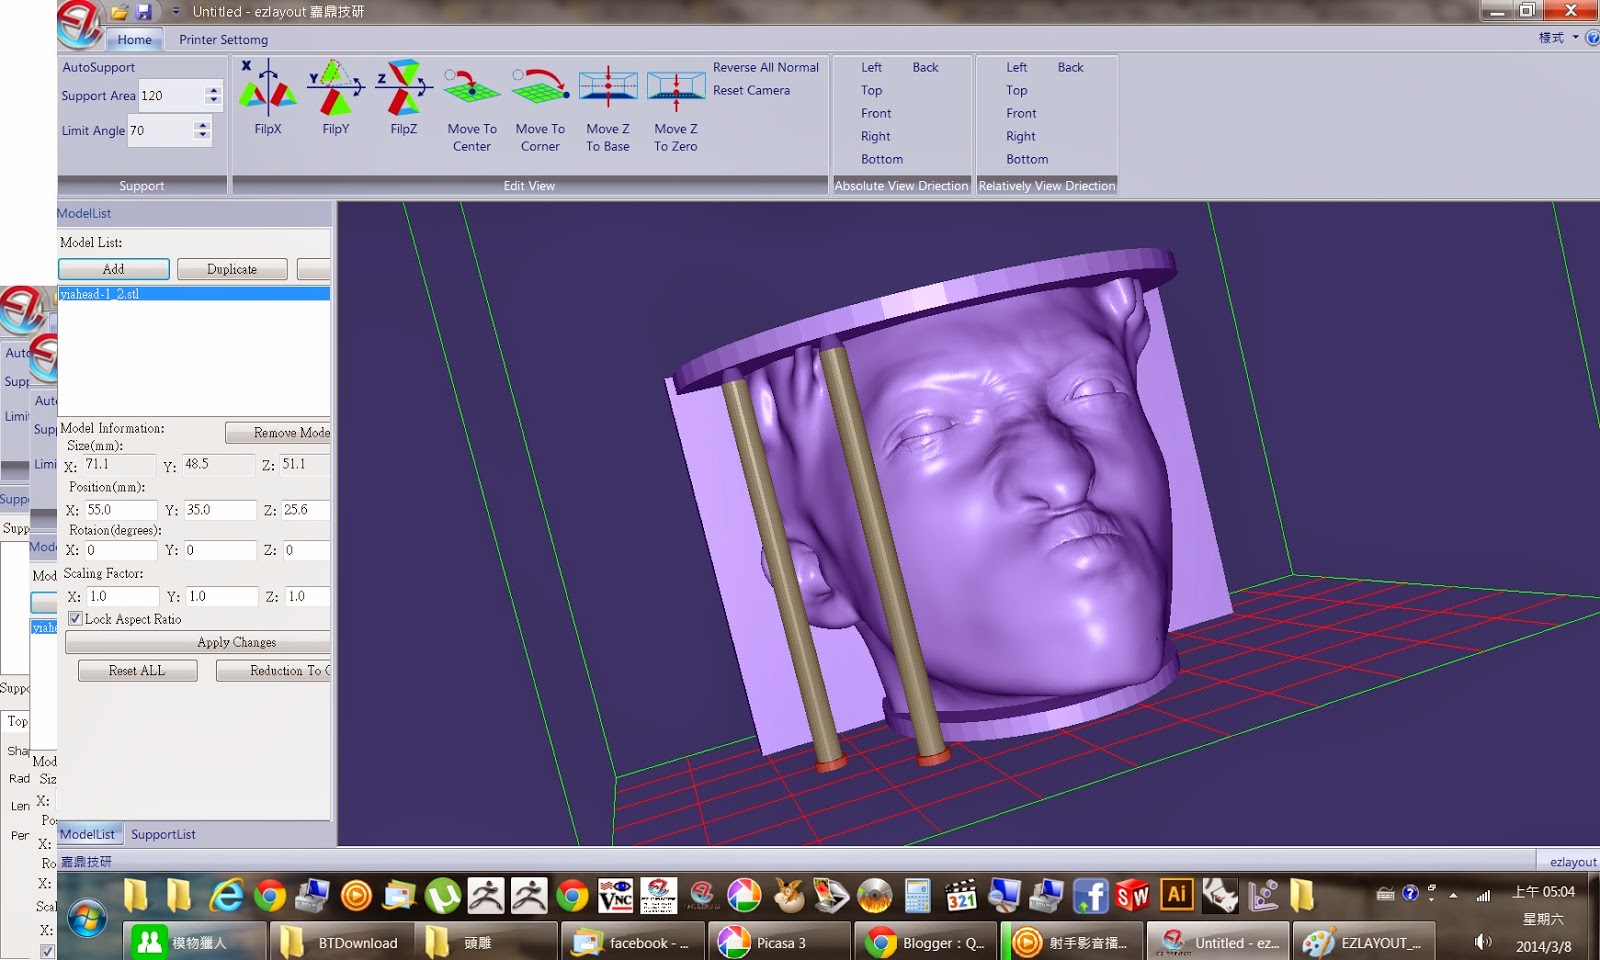Decrease the Limit Angle value
The height and width of the screenshot is (960, 1600).
202,135
